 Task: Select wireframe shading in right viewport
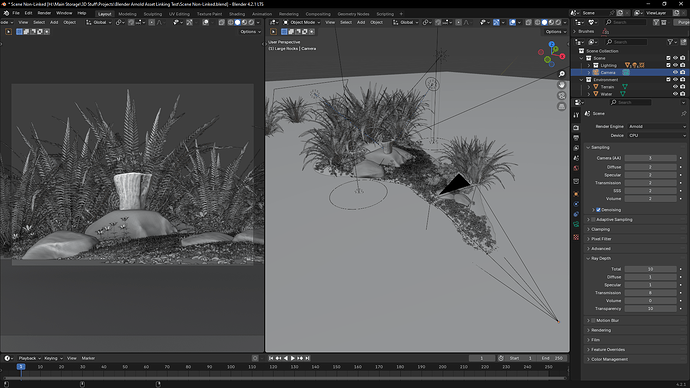[537, 22]
